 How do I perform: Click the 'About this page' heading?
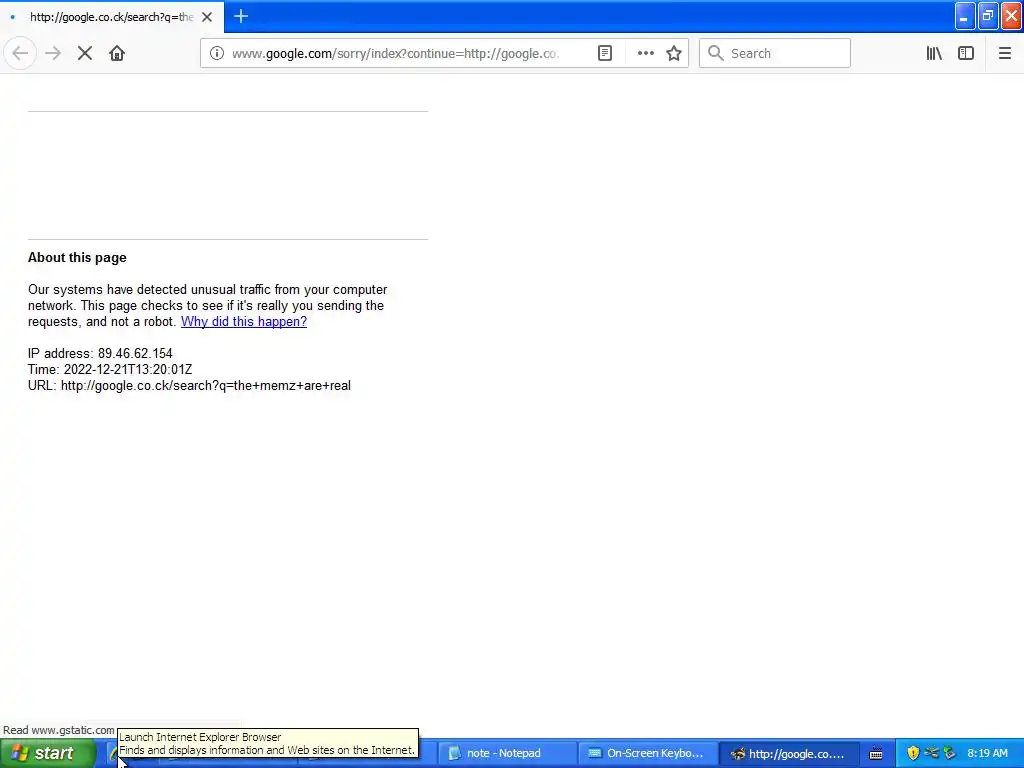click(x=77, y=257)
